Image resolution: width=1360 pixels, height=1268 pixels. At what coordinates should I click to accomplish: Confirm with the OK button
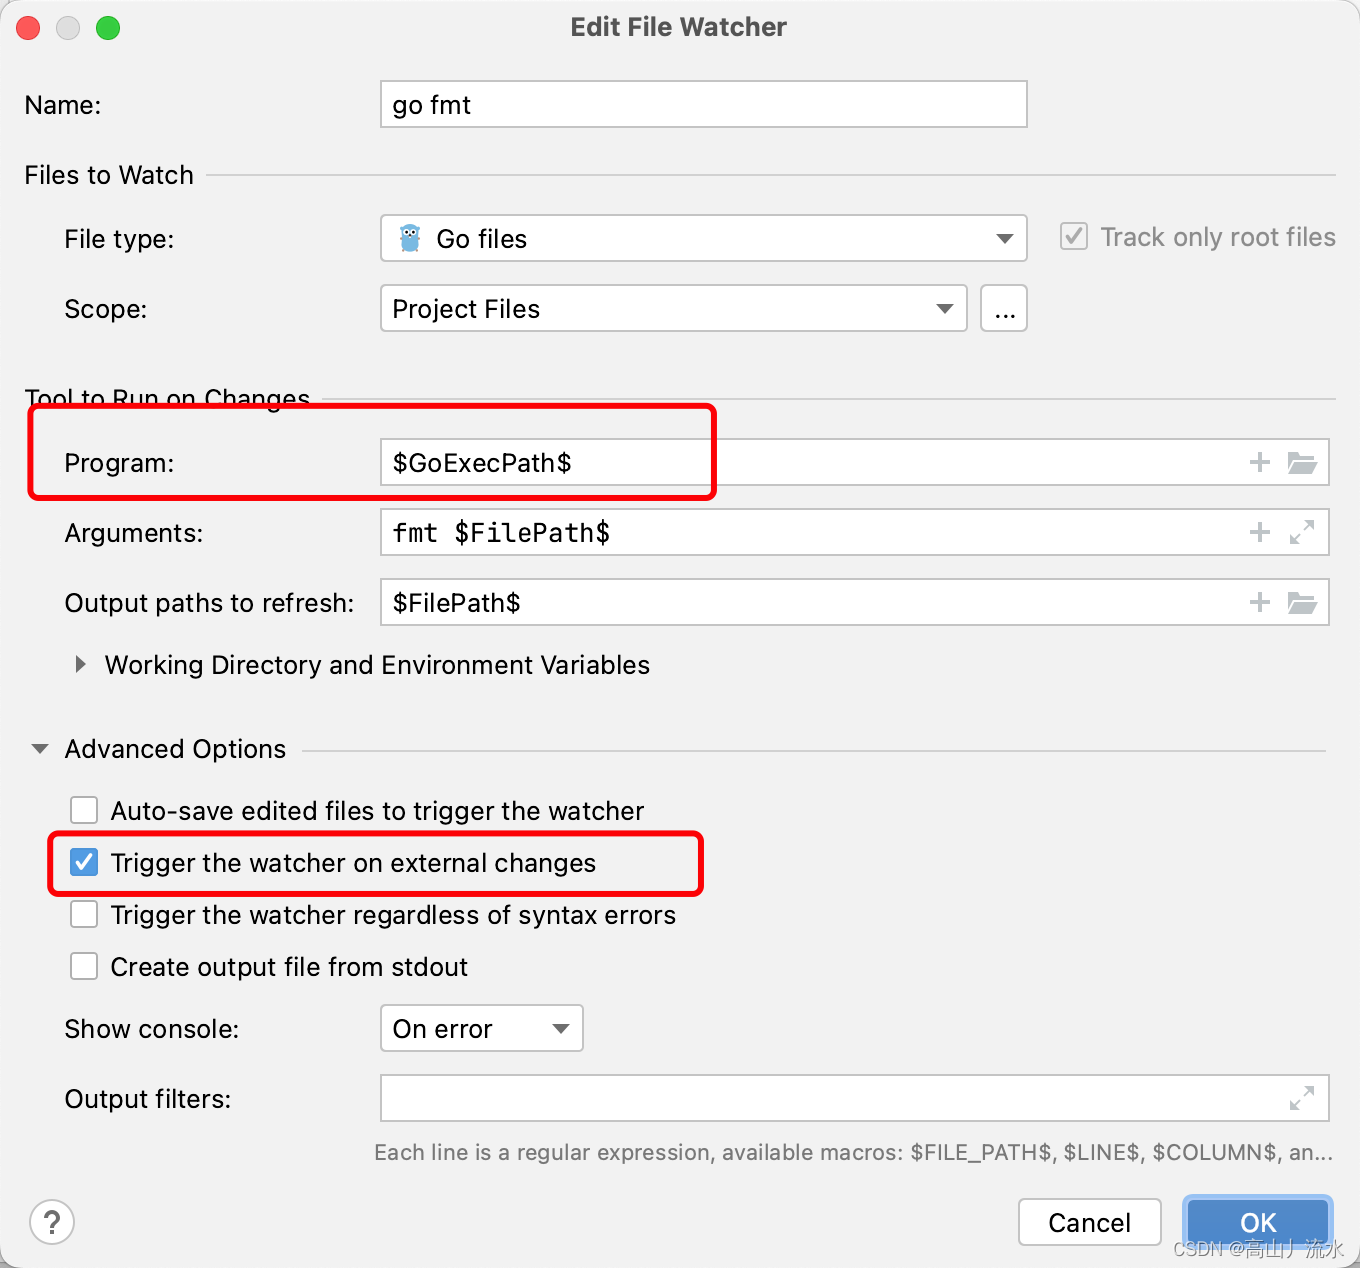tap(1258, 1222)
